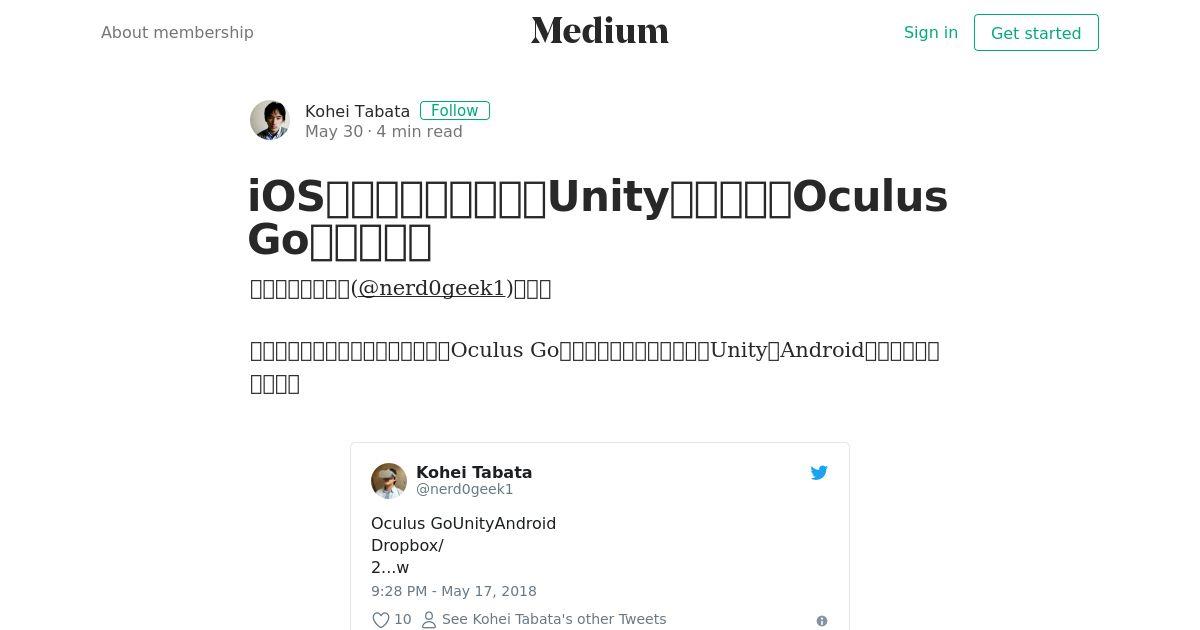
Task: Follow Kohei Tabata
Action: [455, 111]
